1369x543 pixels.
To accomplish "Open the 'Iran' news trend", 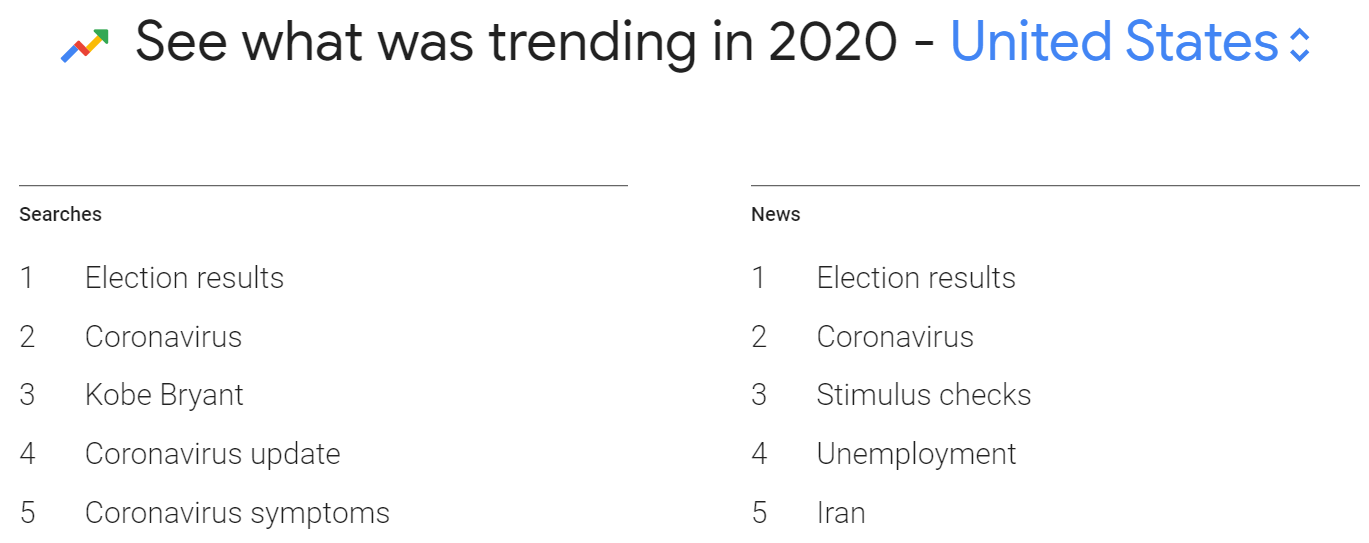I will tap(840, 513).
